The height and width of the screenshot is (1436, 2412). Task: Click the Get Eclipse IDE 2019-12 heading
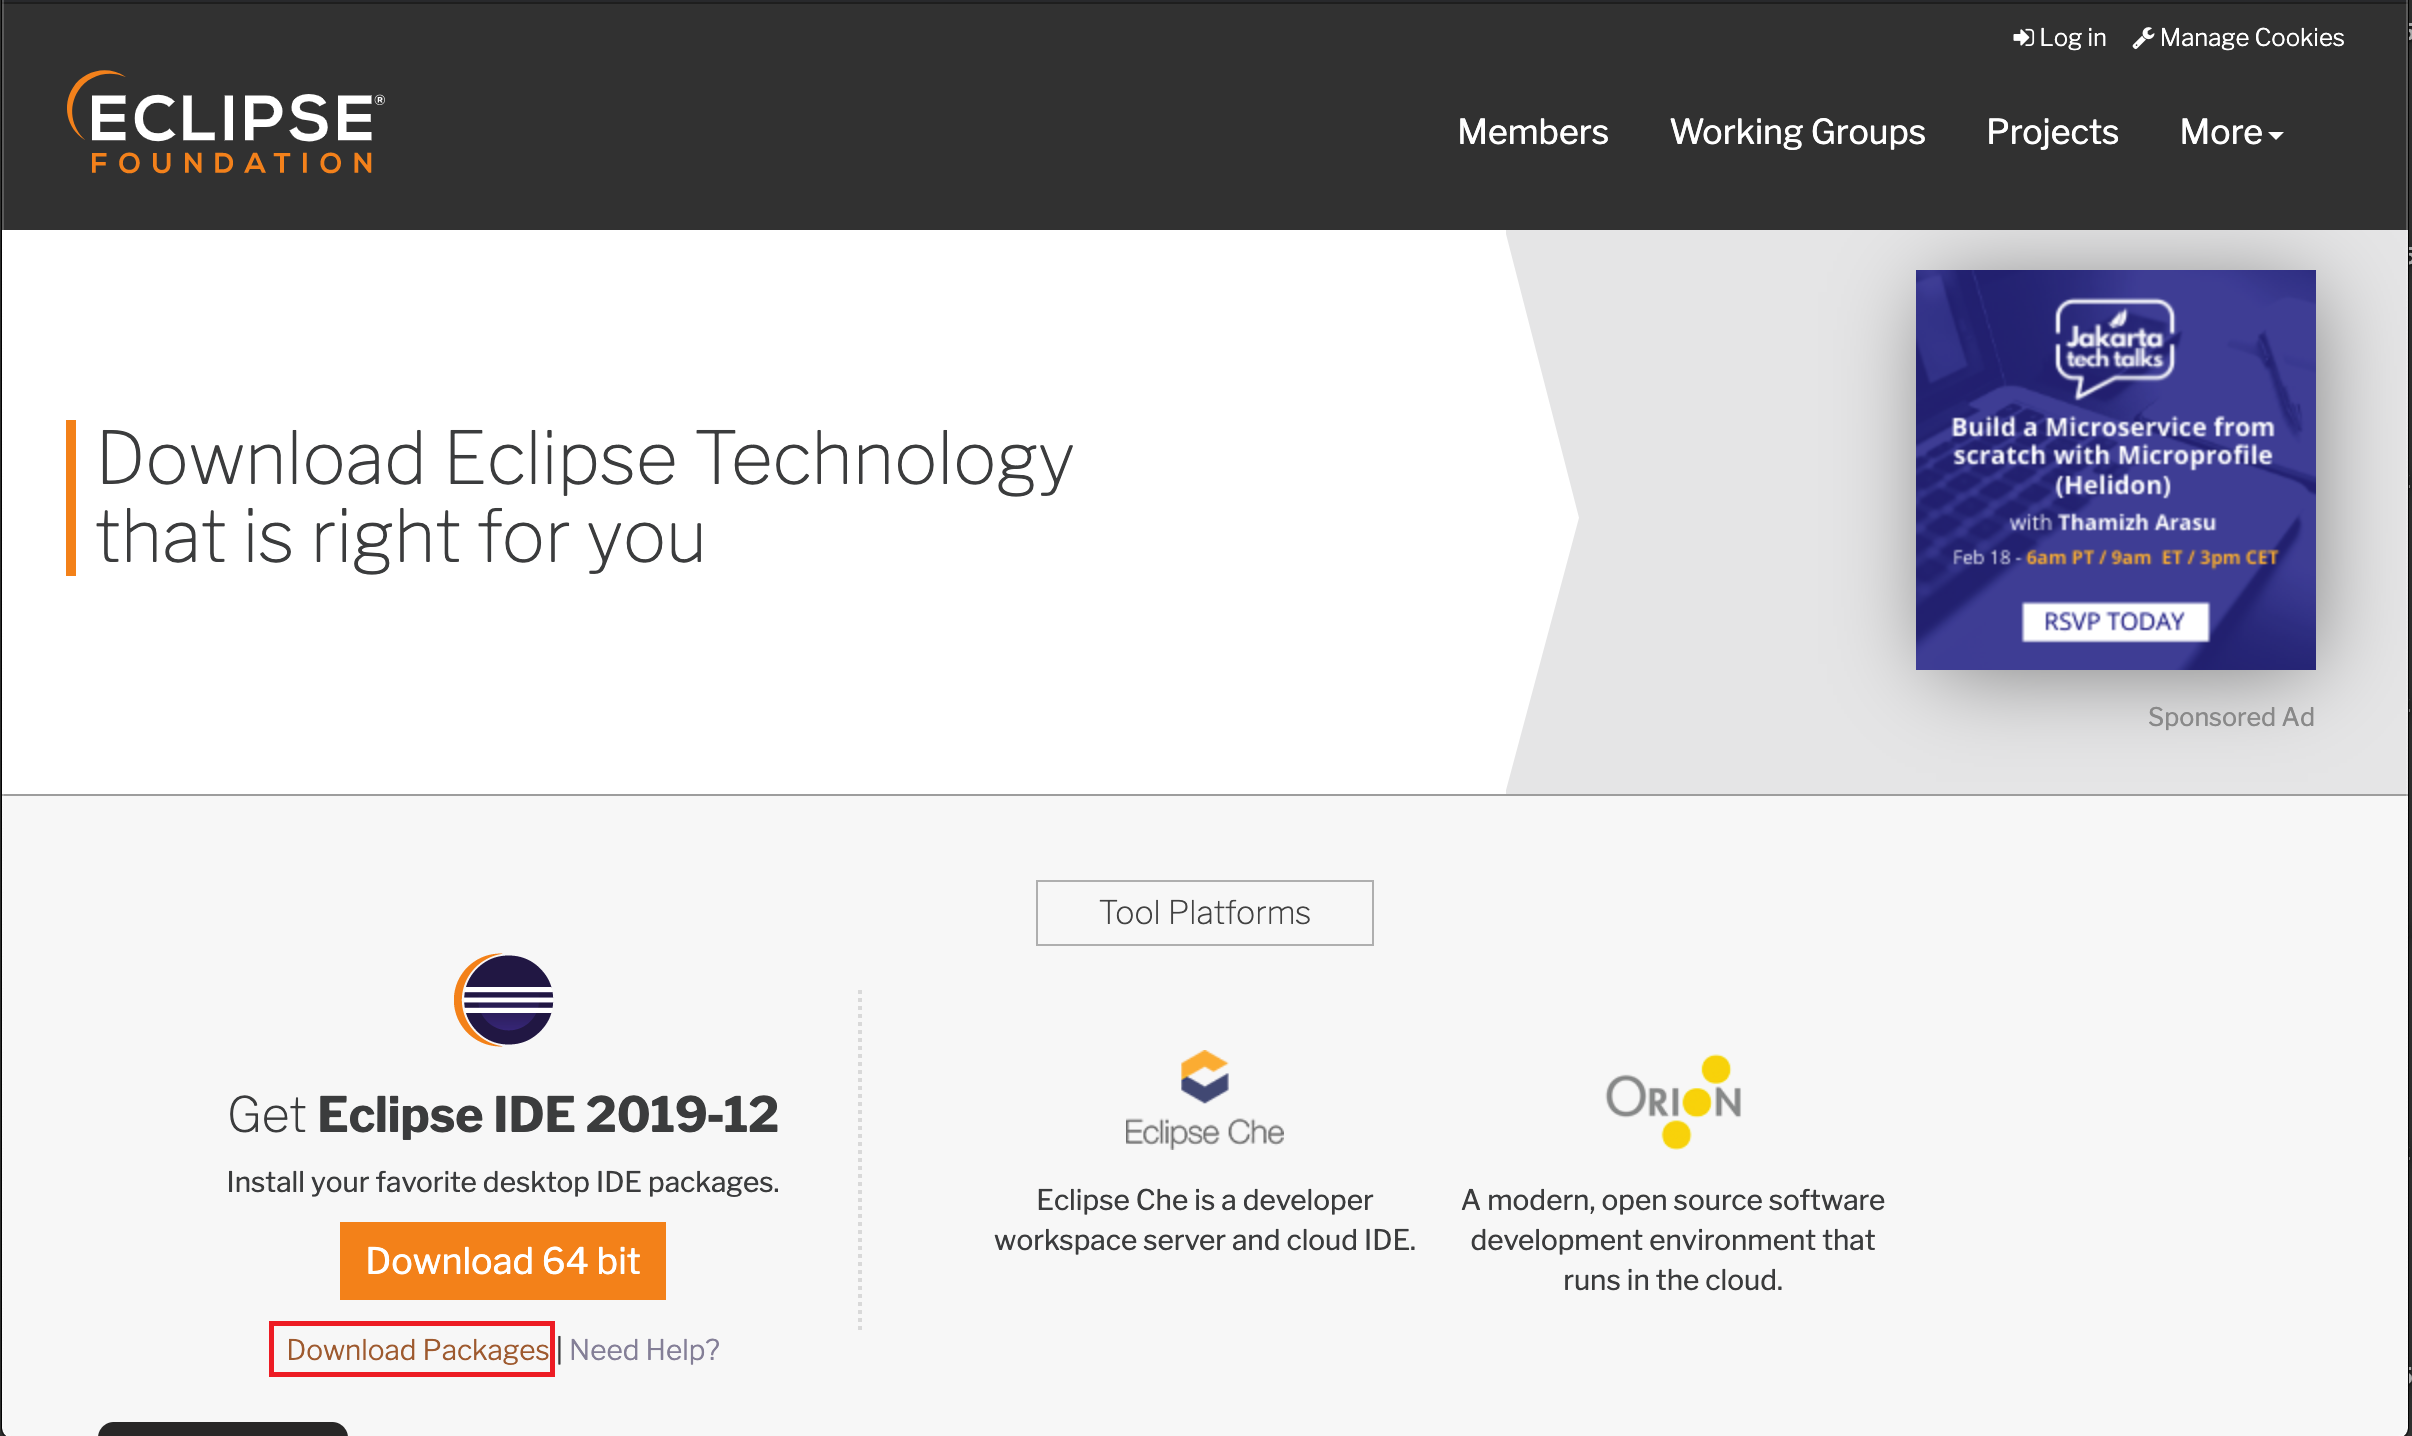click(x=503, y=1114)
